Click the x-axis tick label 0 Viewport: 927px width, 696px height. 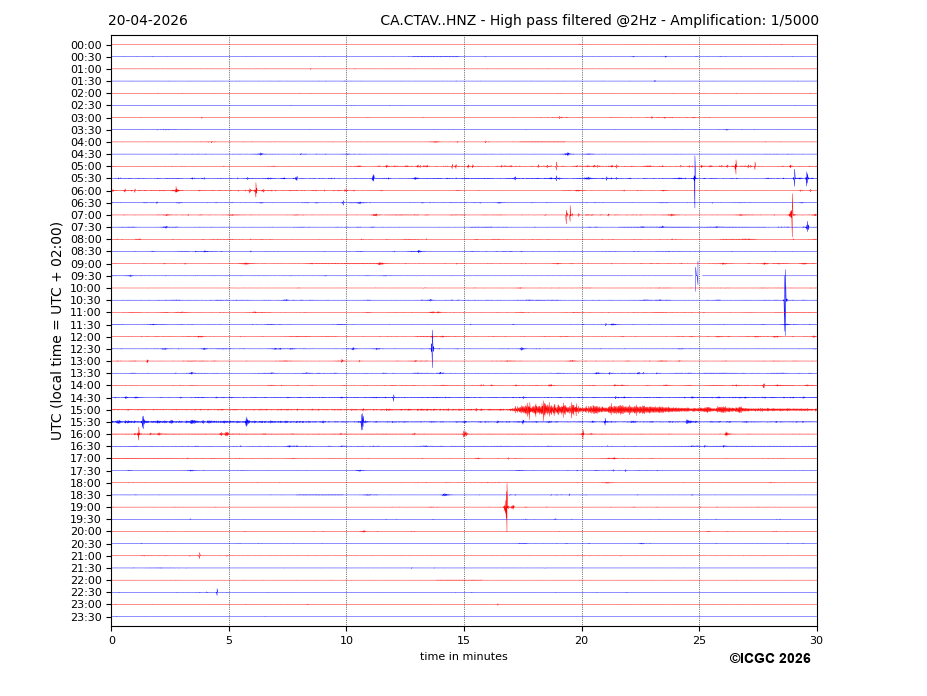click(x=112, y=640)
